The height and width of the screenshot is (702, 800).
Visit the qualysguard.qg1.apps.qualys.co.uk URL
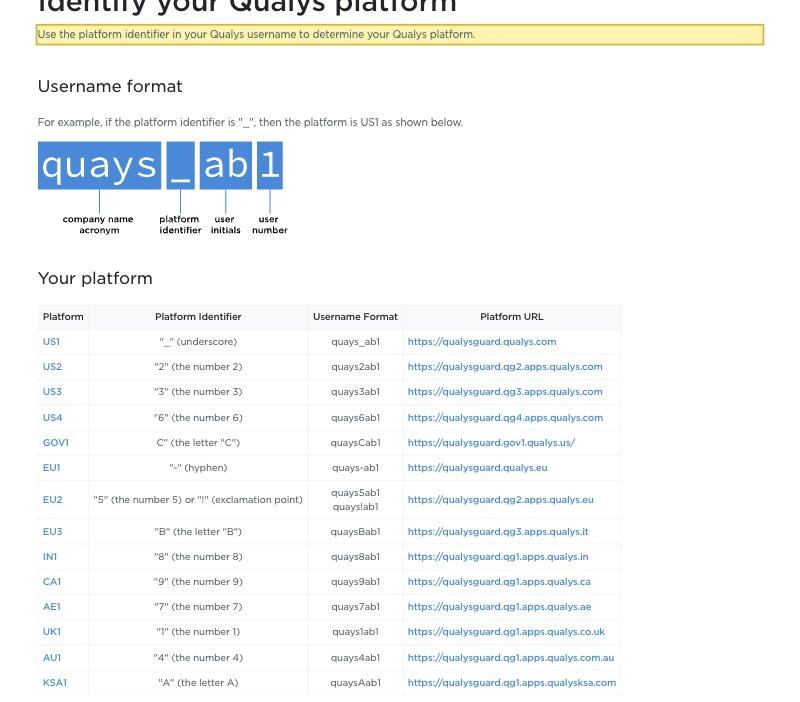pyautogui.click(x=506, y=632)
